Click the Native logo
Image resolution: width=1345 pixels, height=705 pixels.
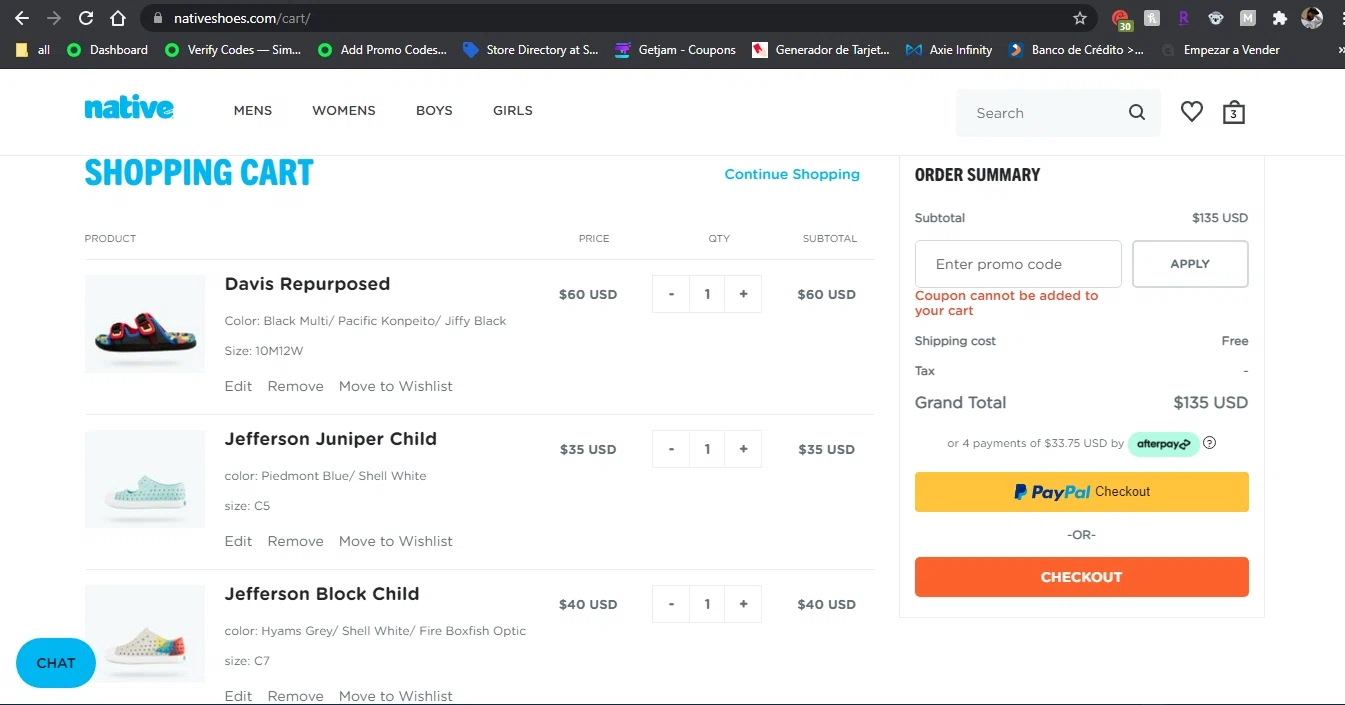129,108
